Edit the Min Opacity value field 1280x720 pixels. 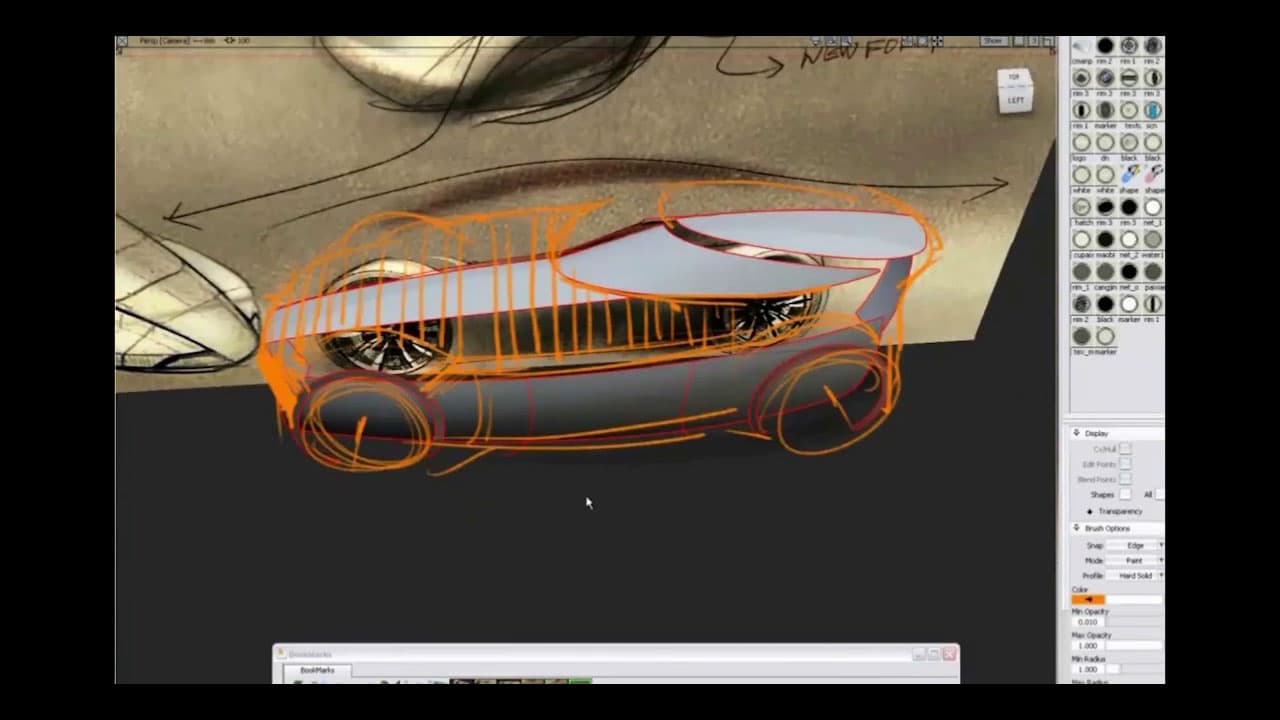coord(1088,622)
